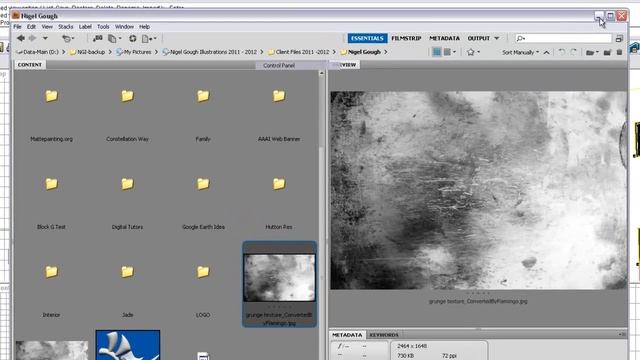Open the reveal recent file menu
The image size is (640, 360).
click(x=68, y=38)
